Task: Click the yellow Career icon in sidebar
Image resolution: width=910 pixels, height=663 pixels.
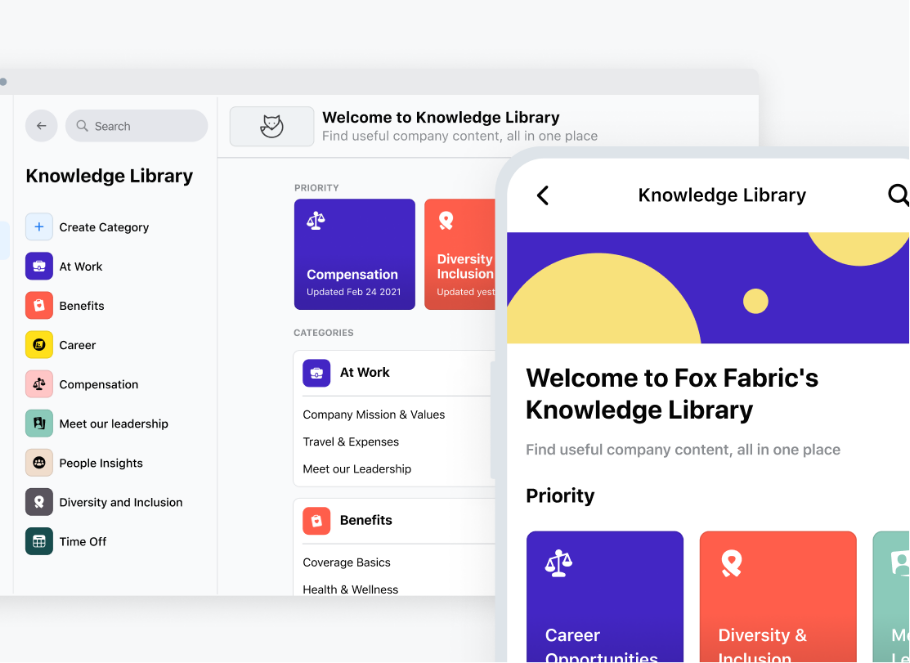Action: click(x=39, y=345)
